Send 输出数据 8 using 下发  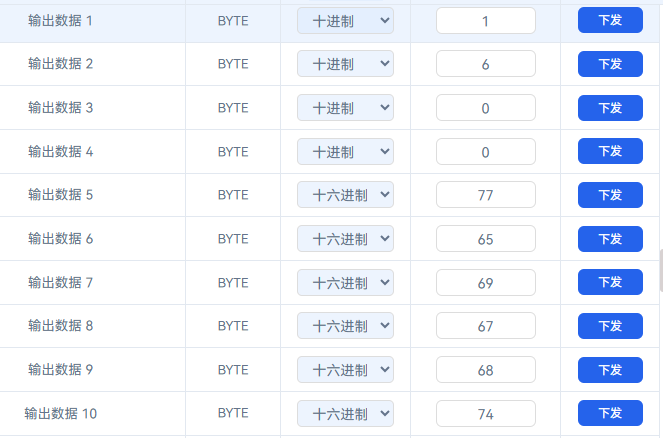(x=610, y=326)
